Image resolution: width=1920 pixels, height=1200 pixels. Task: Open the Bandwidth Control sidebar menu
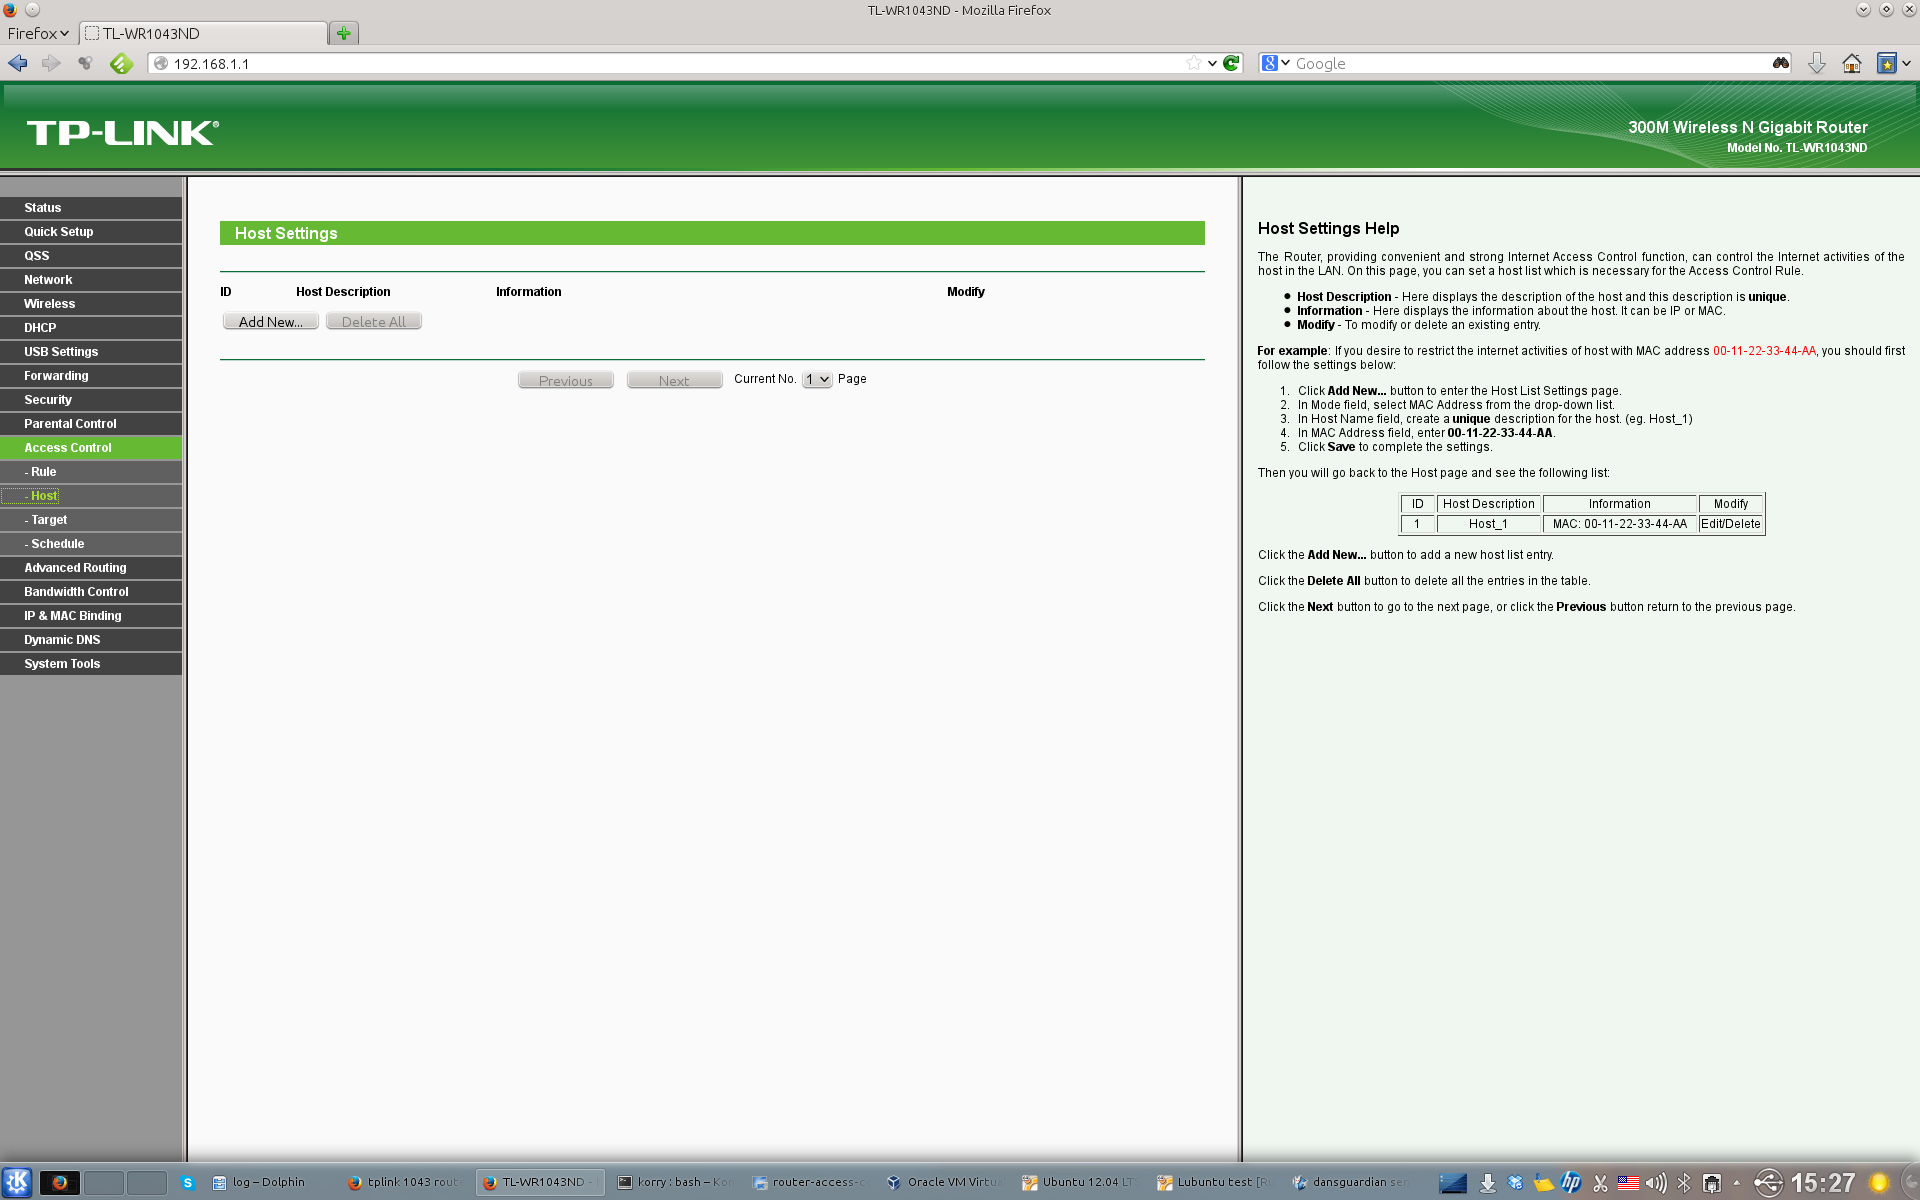(76, 592)
